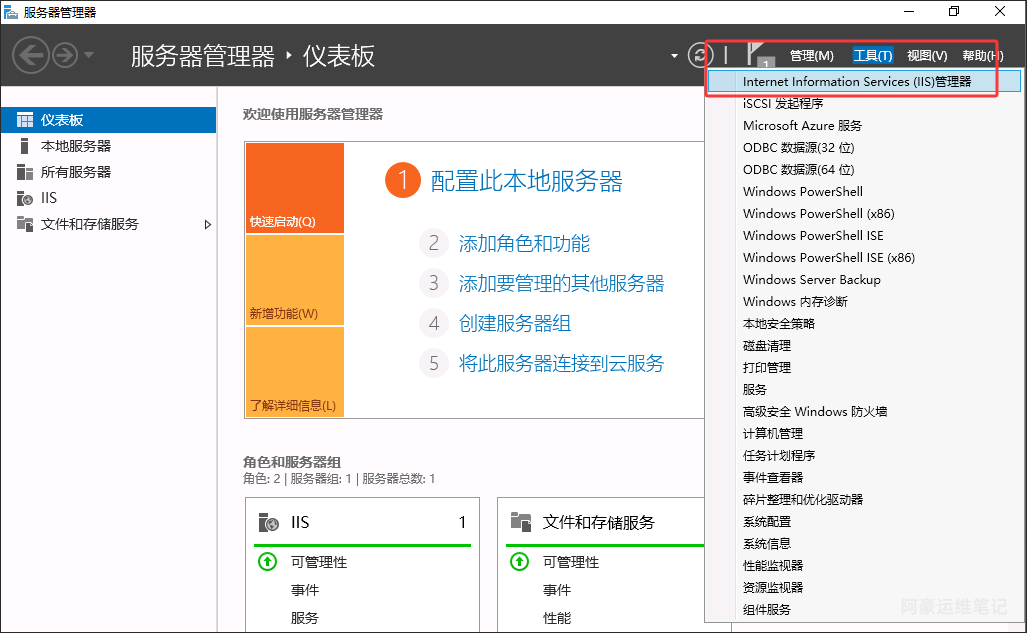
Task: Select 仪表板 in the sidebar
Action: coord(108,120)
